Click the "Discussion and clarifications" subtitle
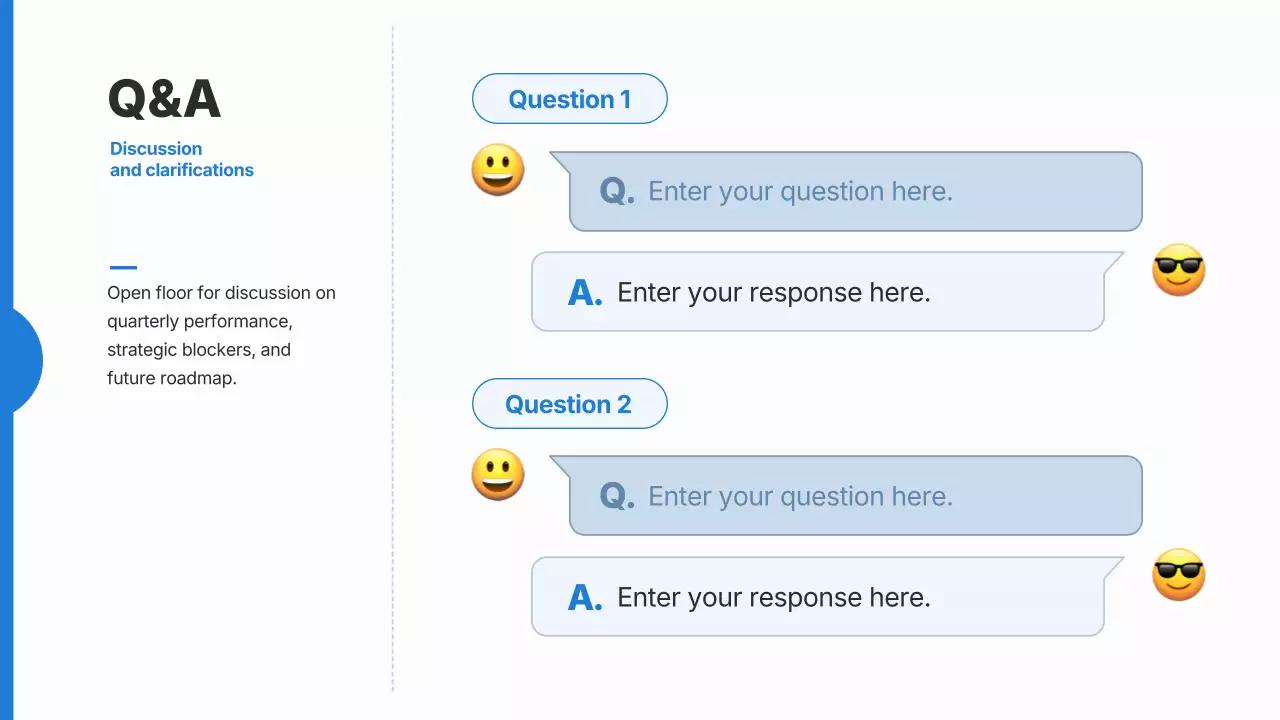The height and width of the screenshot is (720, 1280). [181, 160]
